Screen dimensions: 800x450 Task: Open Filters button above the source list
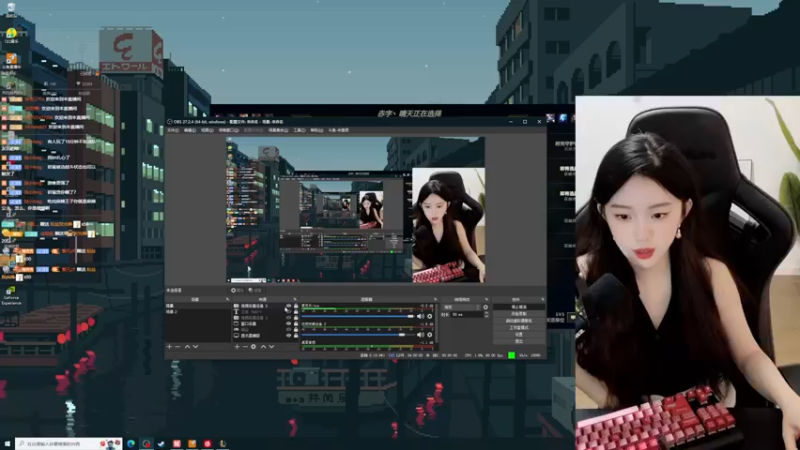(255, 290)
